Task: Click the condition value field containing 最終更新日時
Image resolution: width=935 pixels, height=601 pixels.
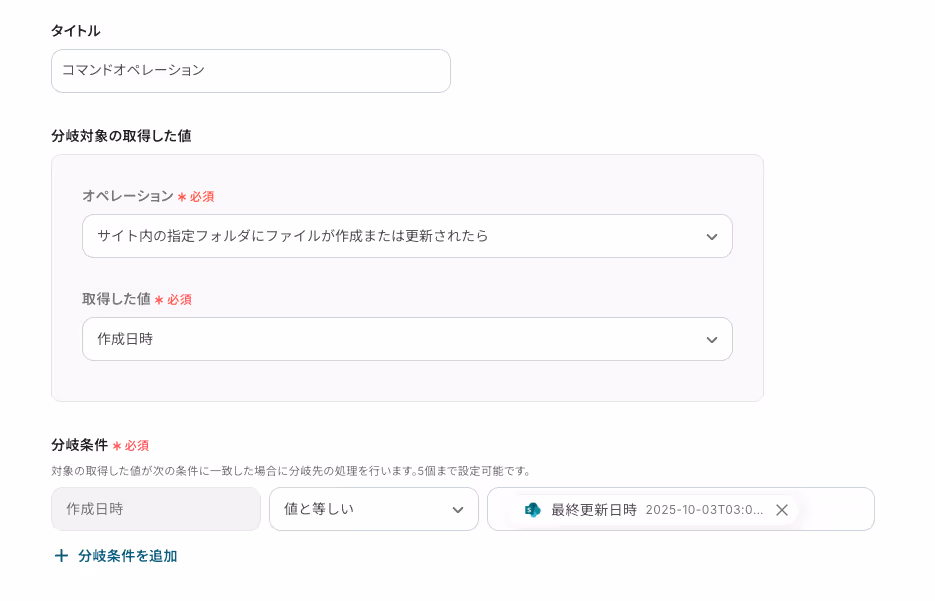Action: 681,509
